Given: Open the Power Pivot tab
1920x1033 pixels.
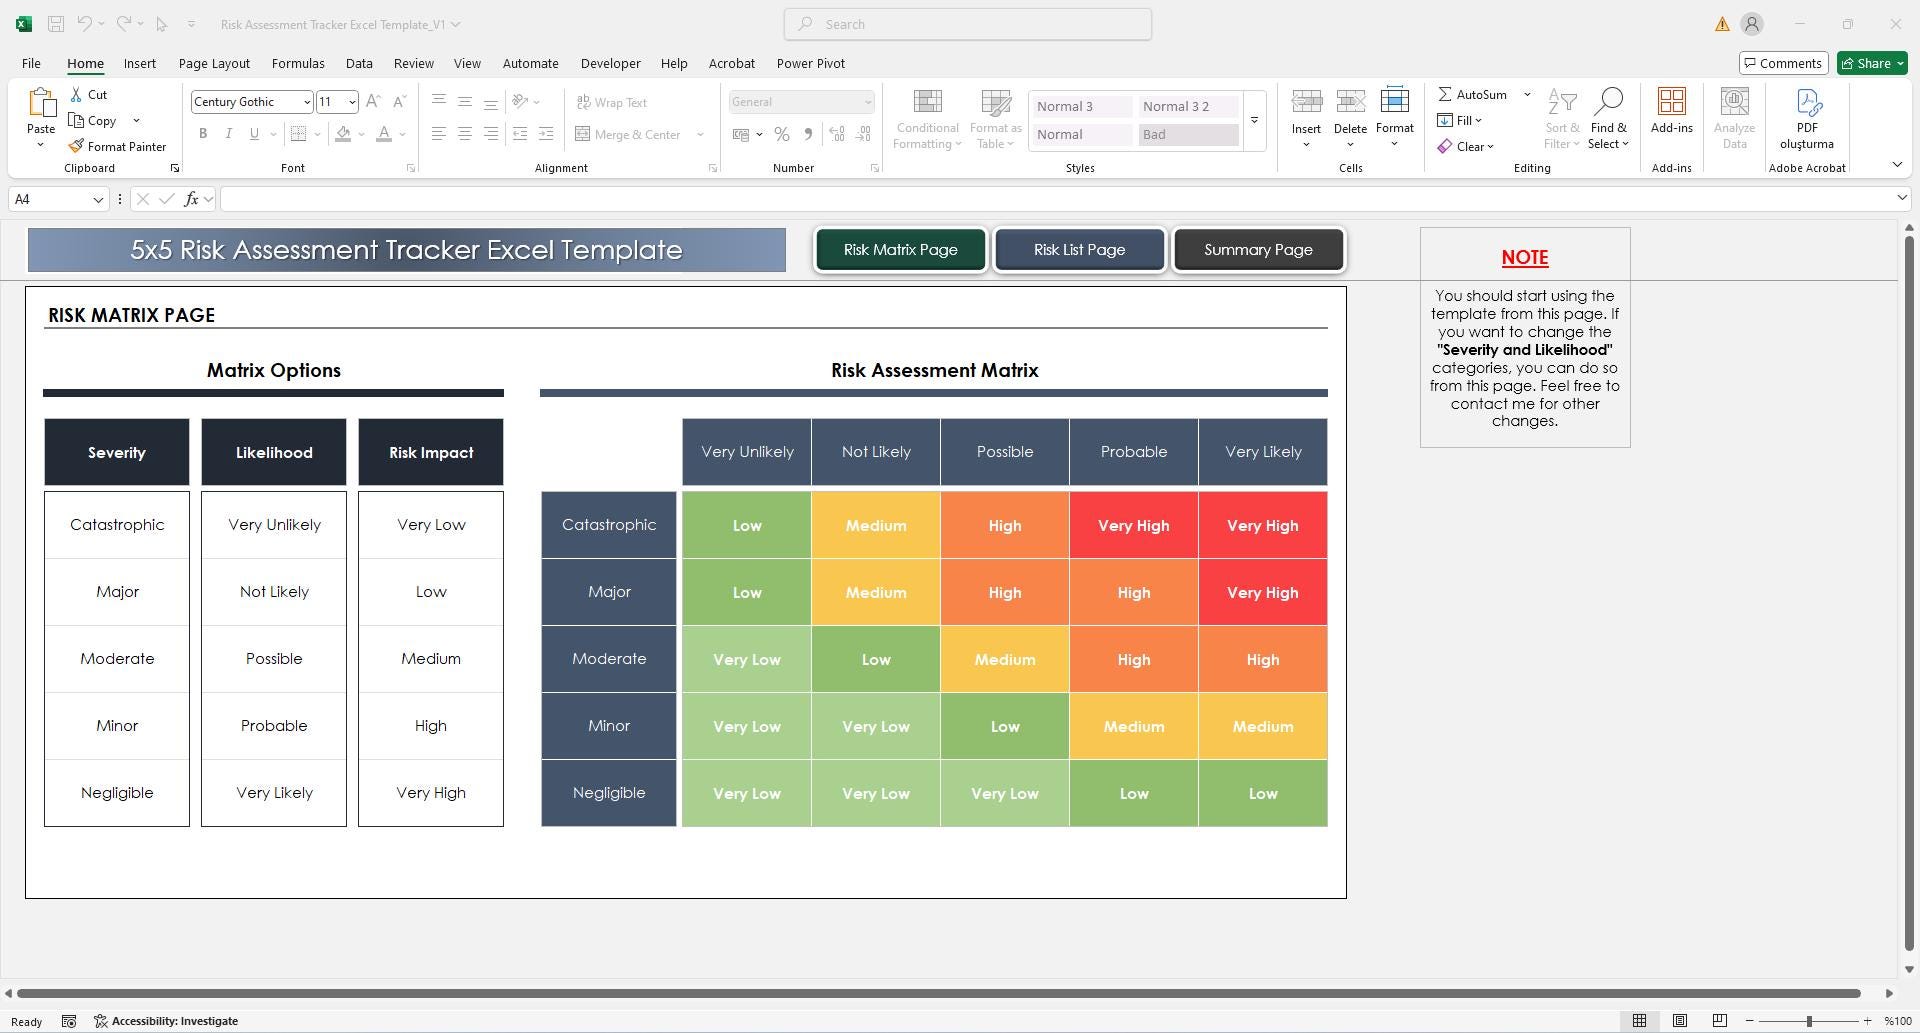Looking at the screenshot, I should pyautogui.click(x=810, y=63).
